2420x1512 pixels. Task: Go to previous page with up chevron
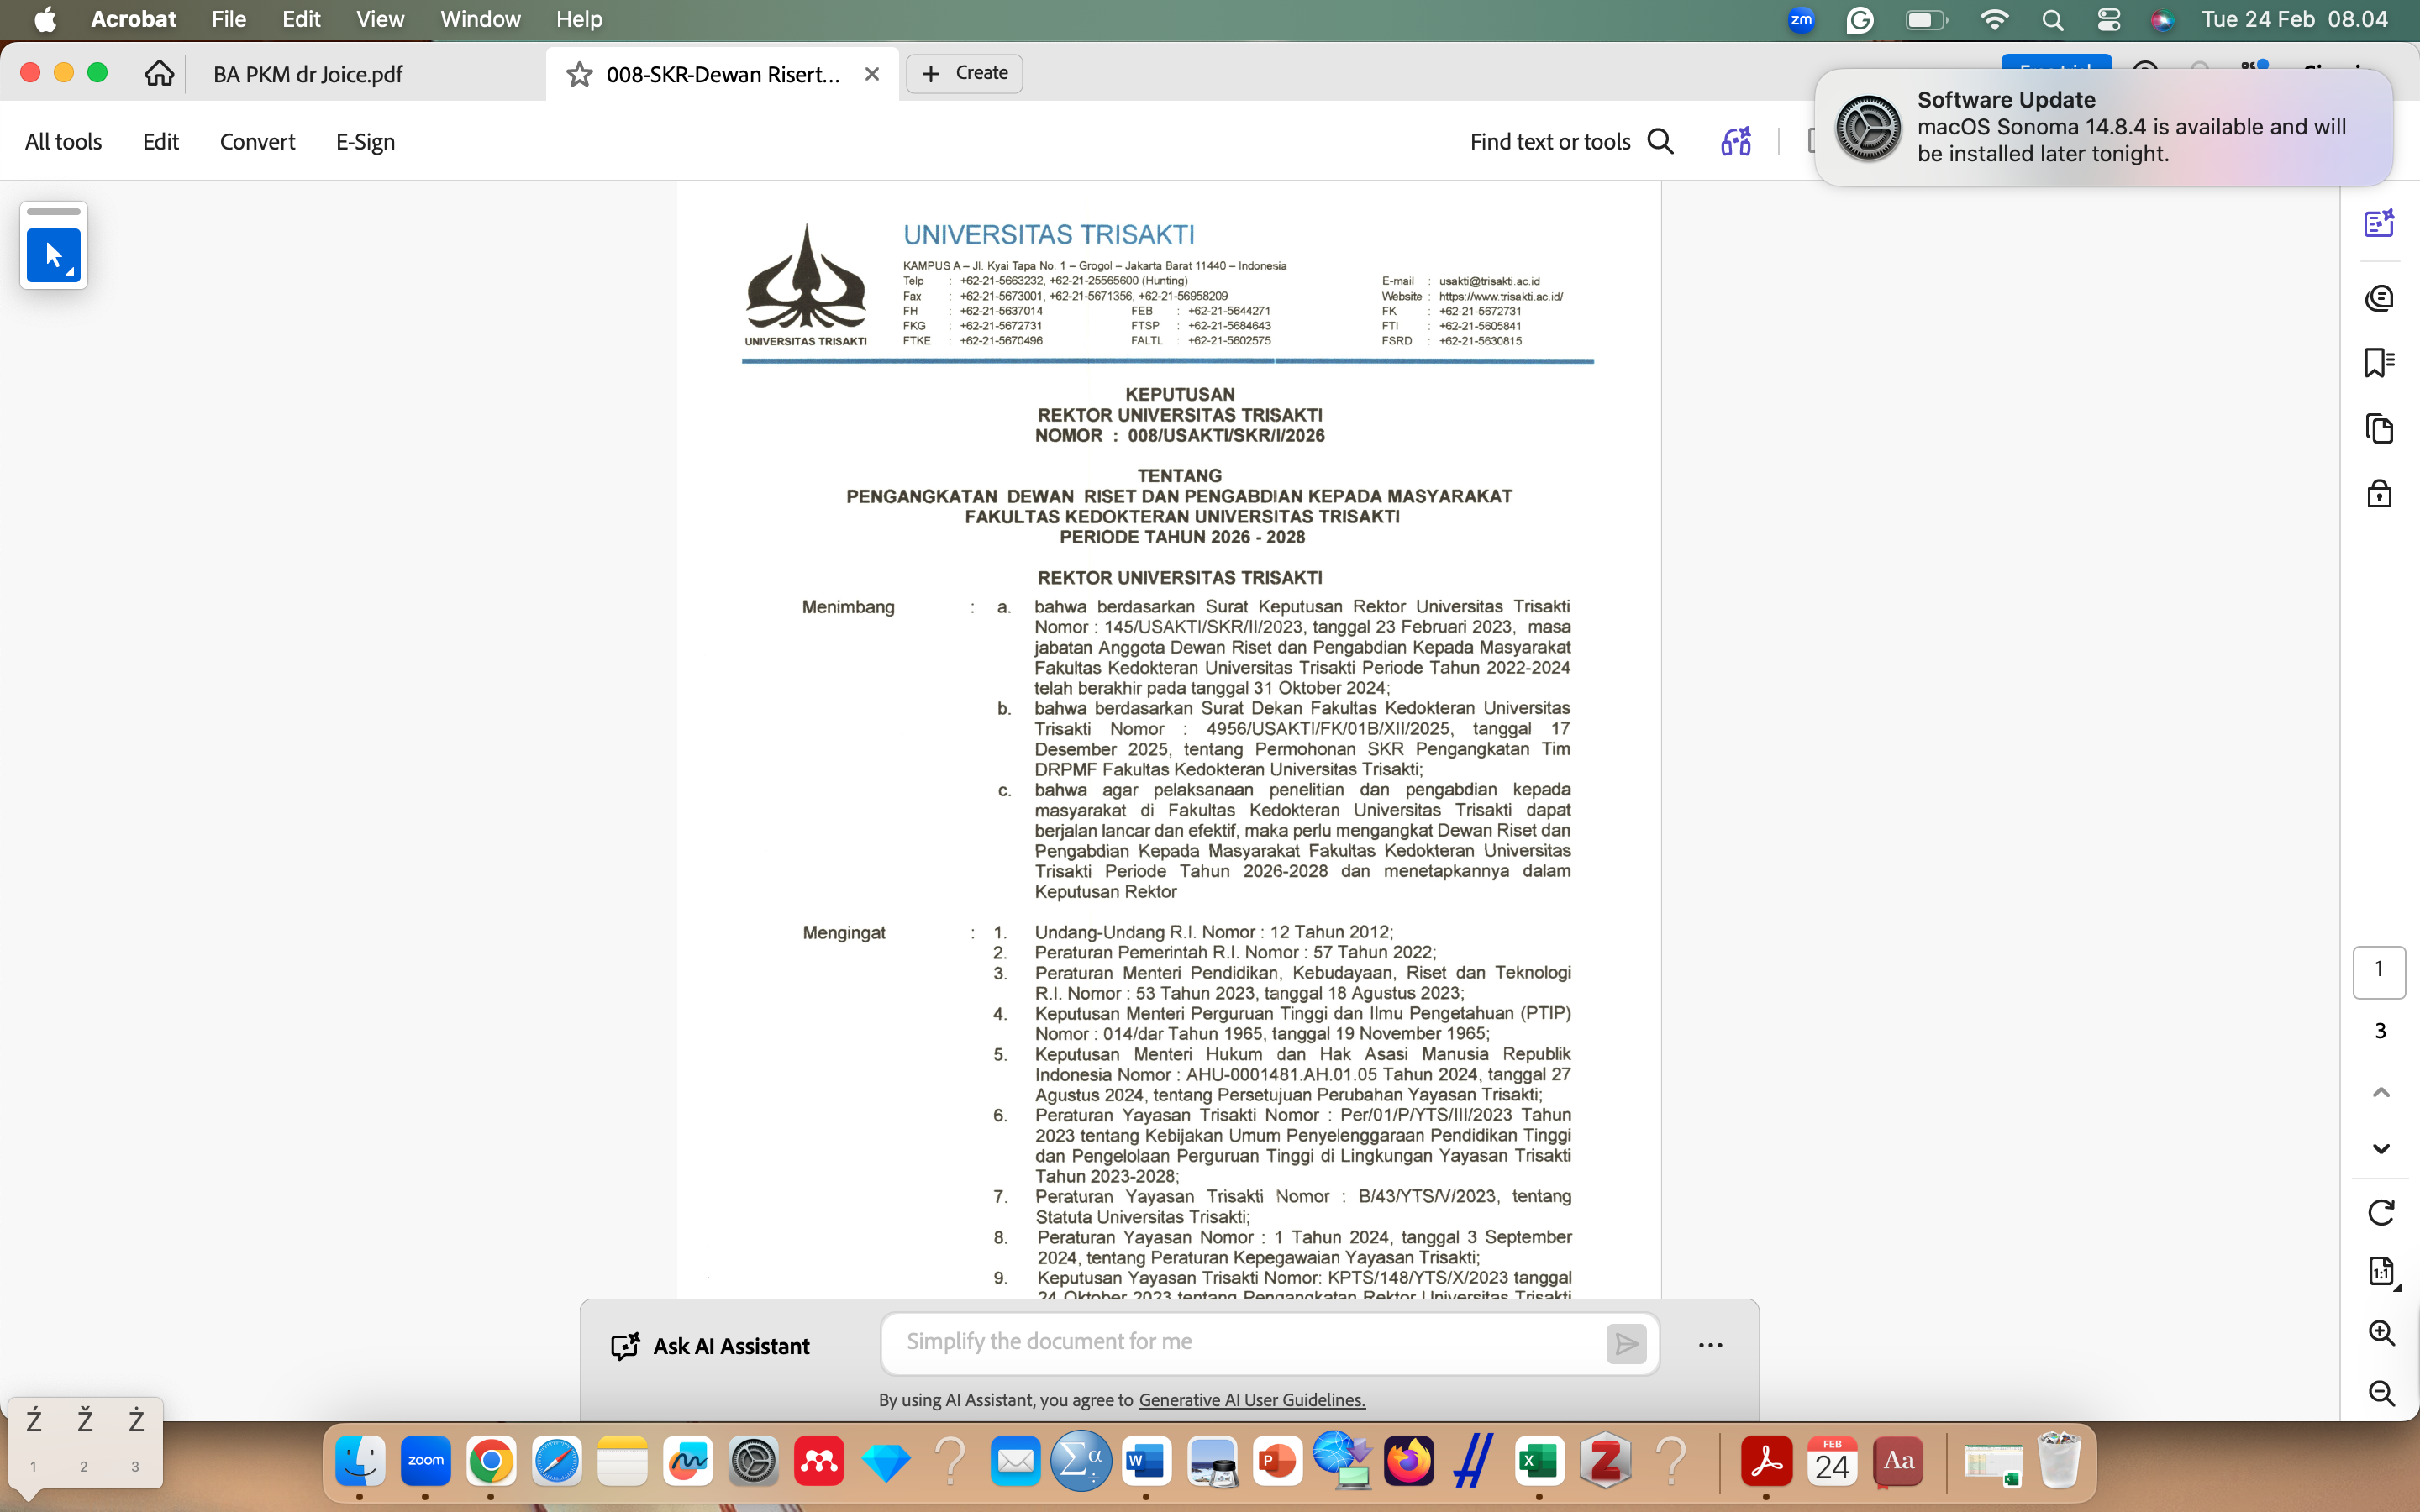[2380, 1092]
